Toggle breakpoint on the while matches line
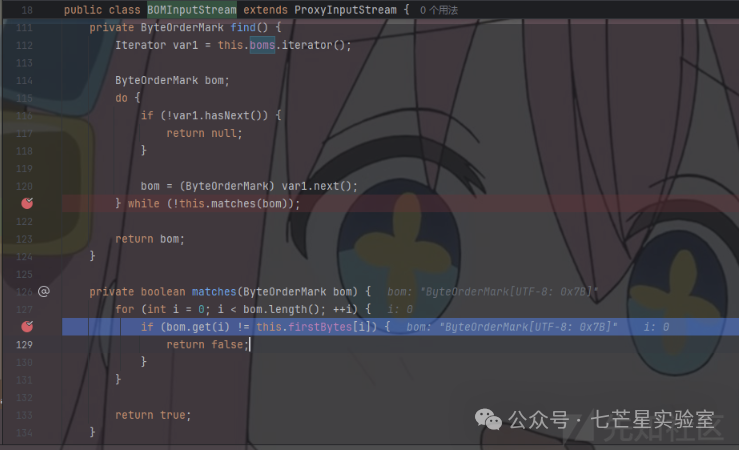 pyautogui.click(x=27, y=204)
